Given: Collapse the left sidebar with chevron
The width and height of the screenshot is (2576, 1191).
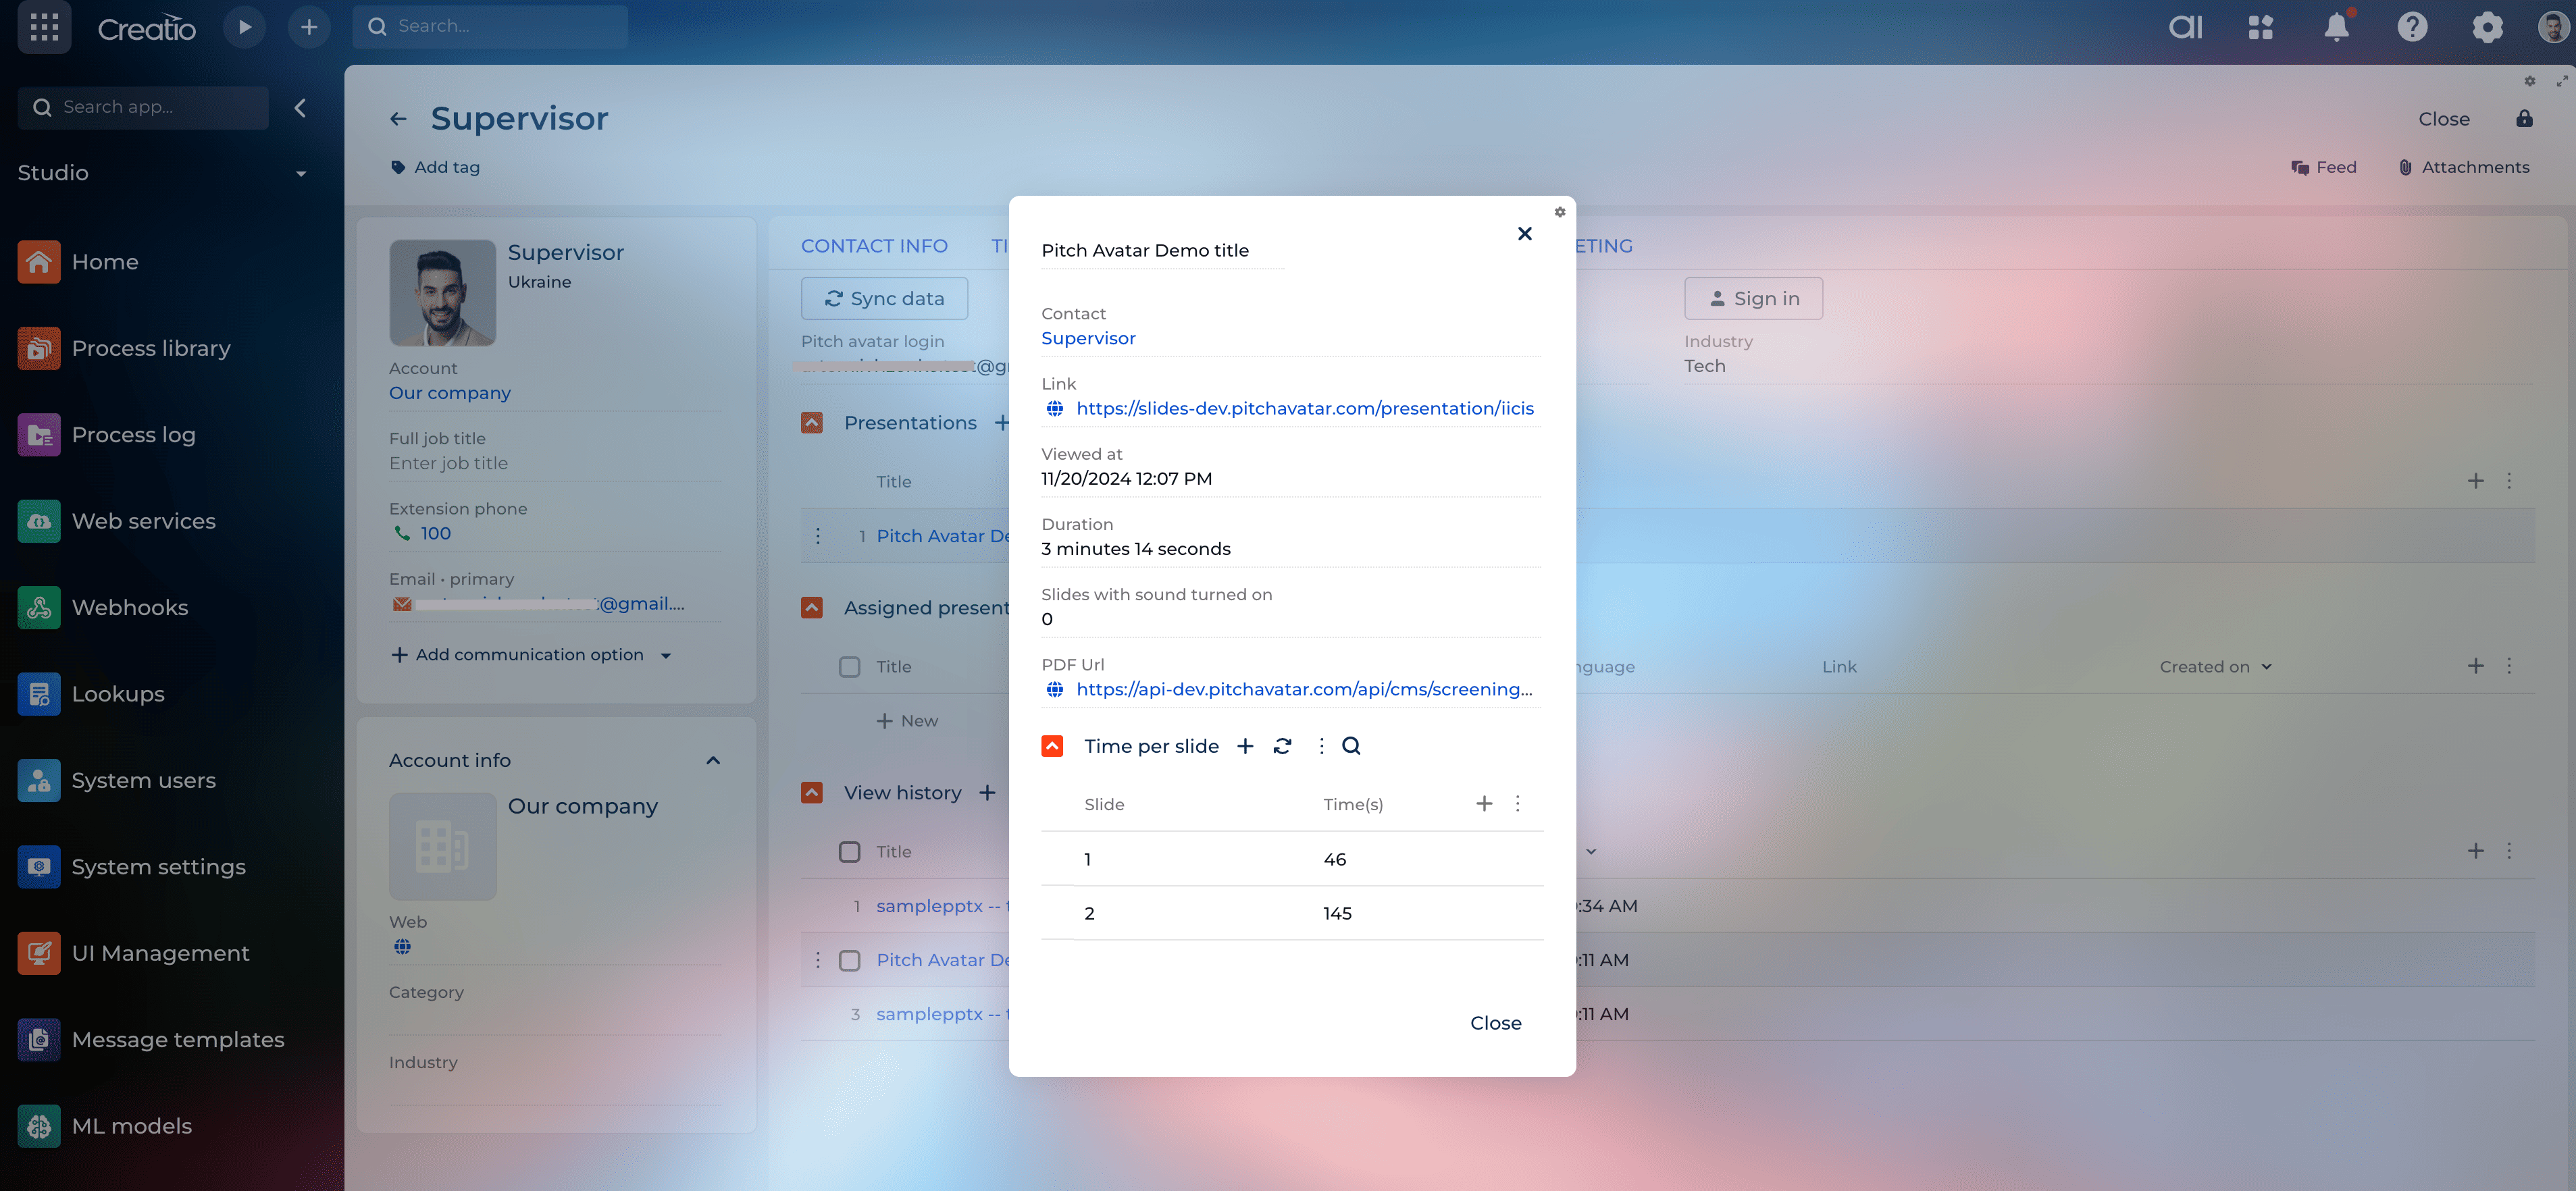Looking at the screenshot, I should click(300, 108).
